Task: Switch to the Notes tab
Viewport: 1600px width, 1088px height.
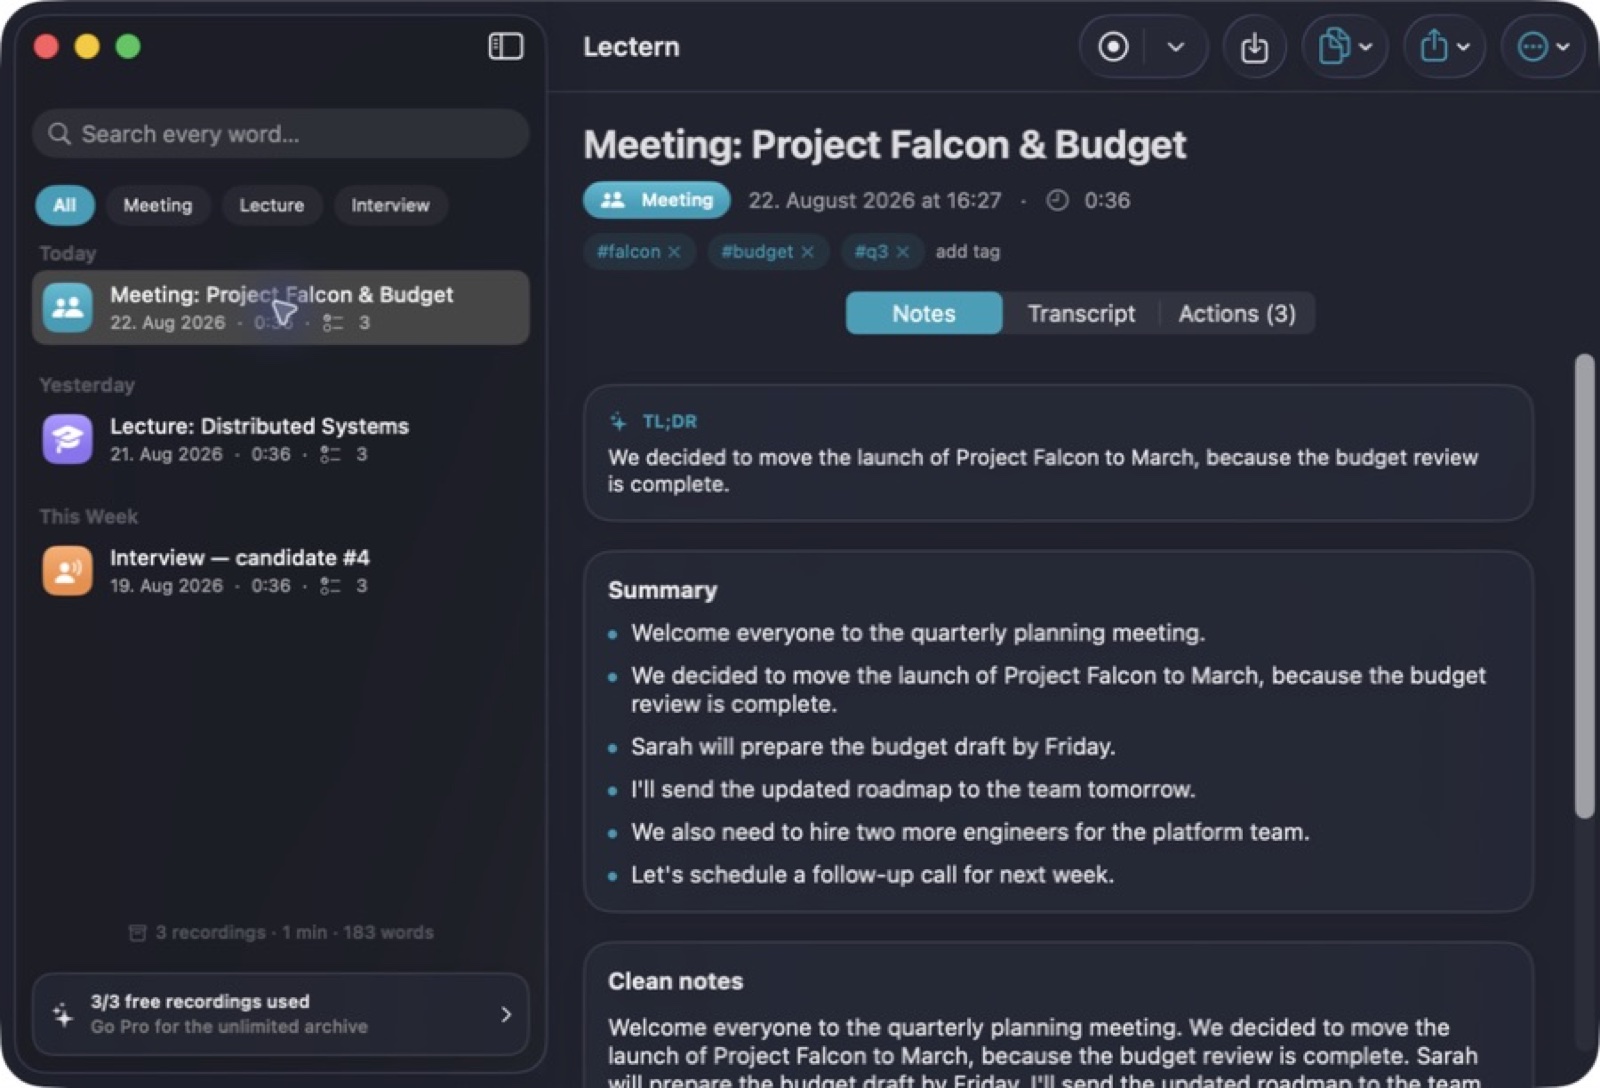Action: coord(924,314)
